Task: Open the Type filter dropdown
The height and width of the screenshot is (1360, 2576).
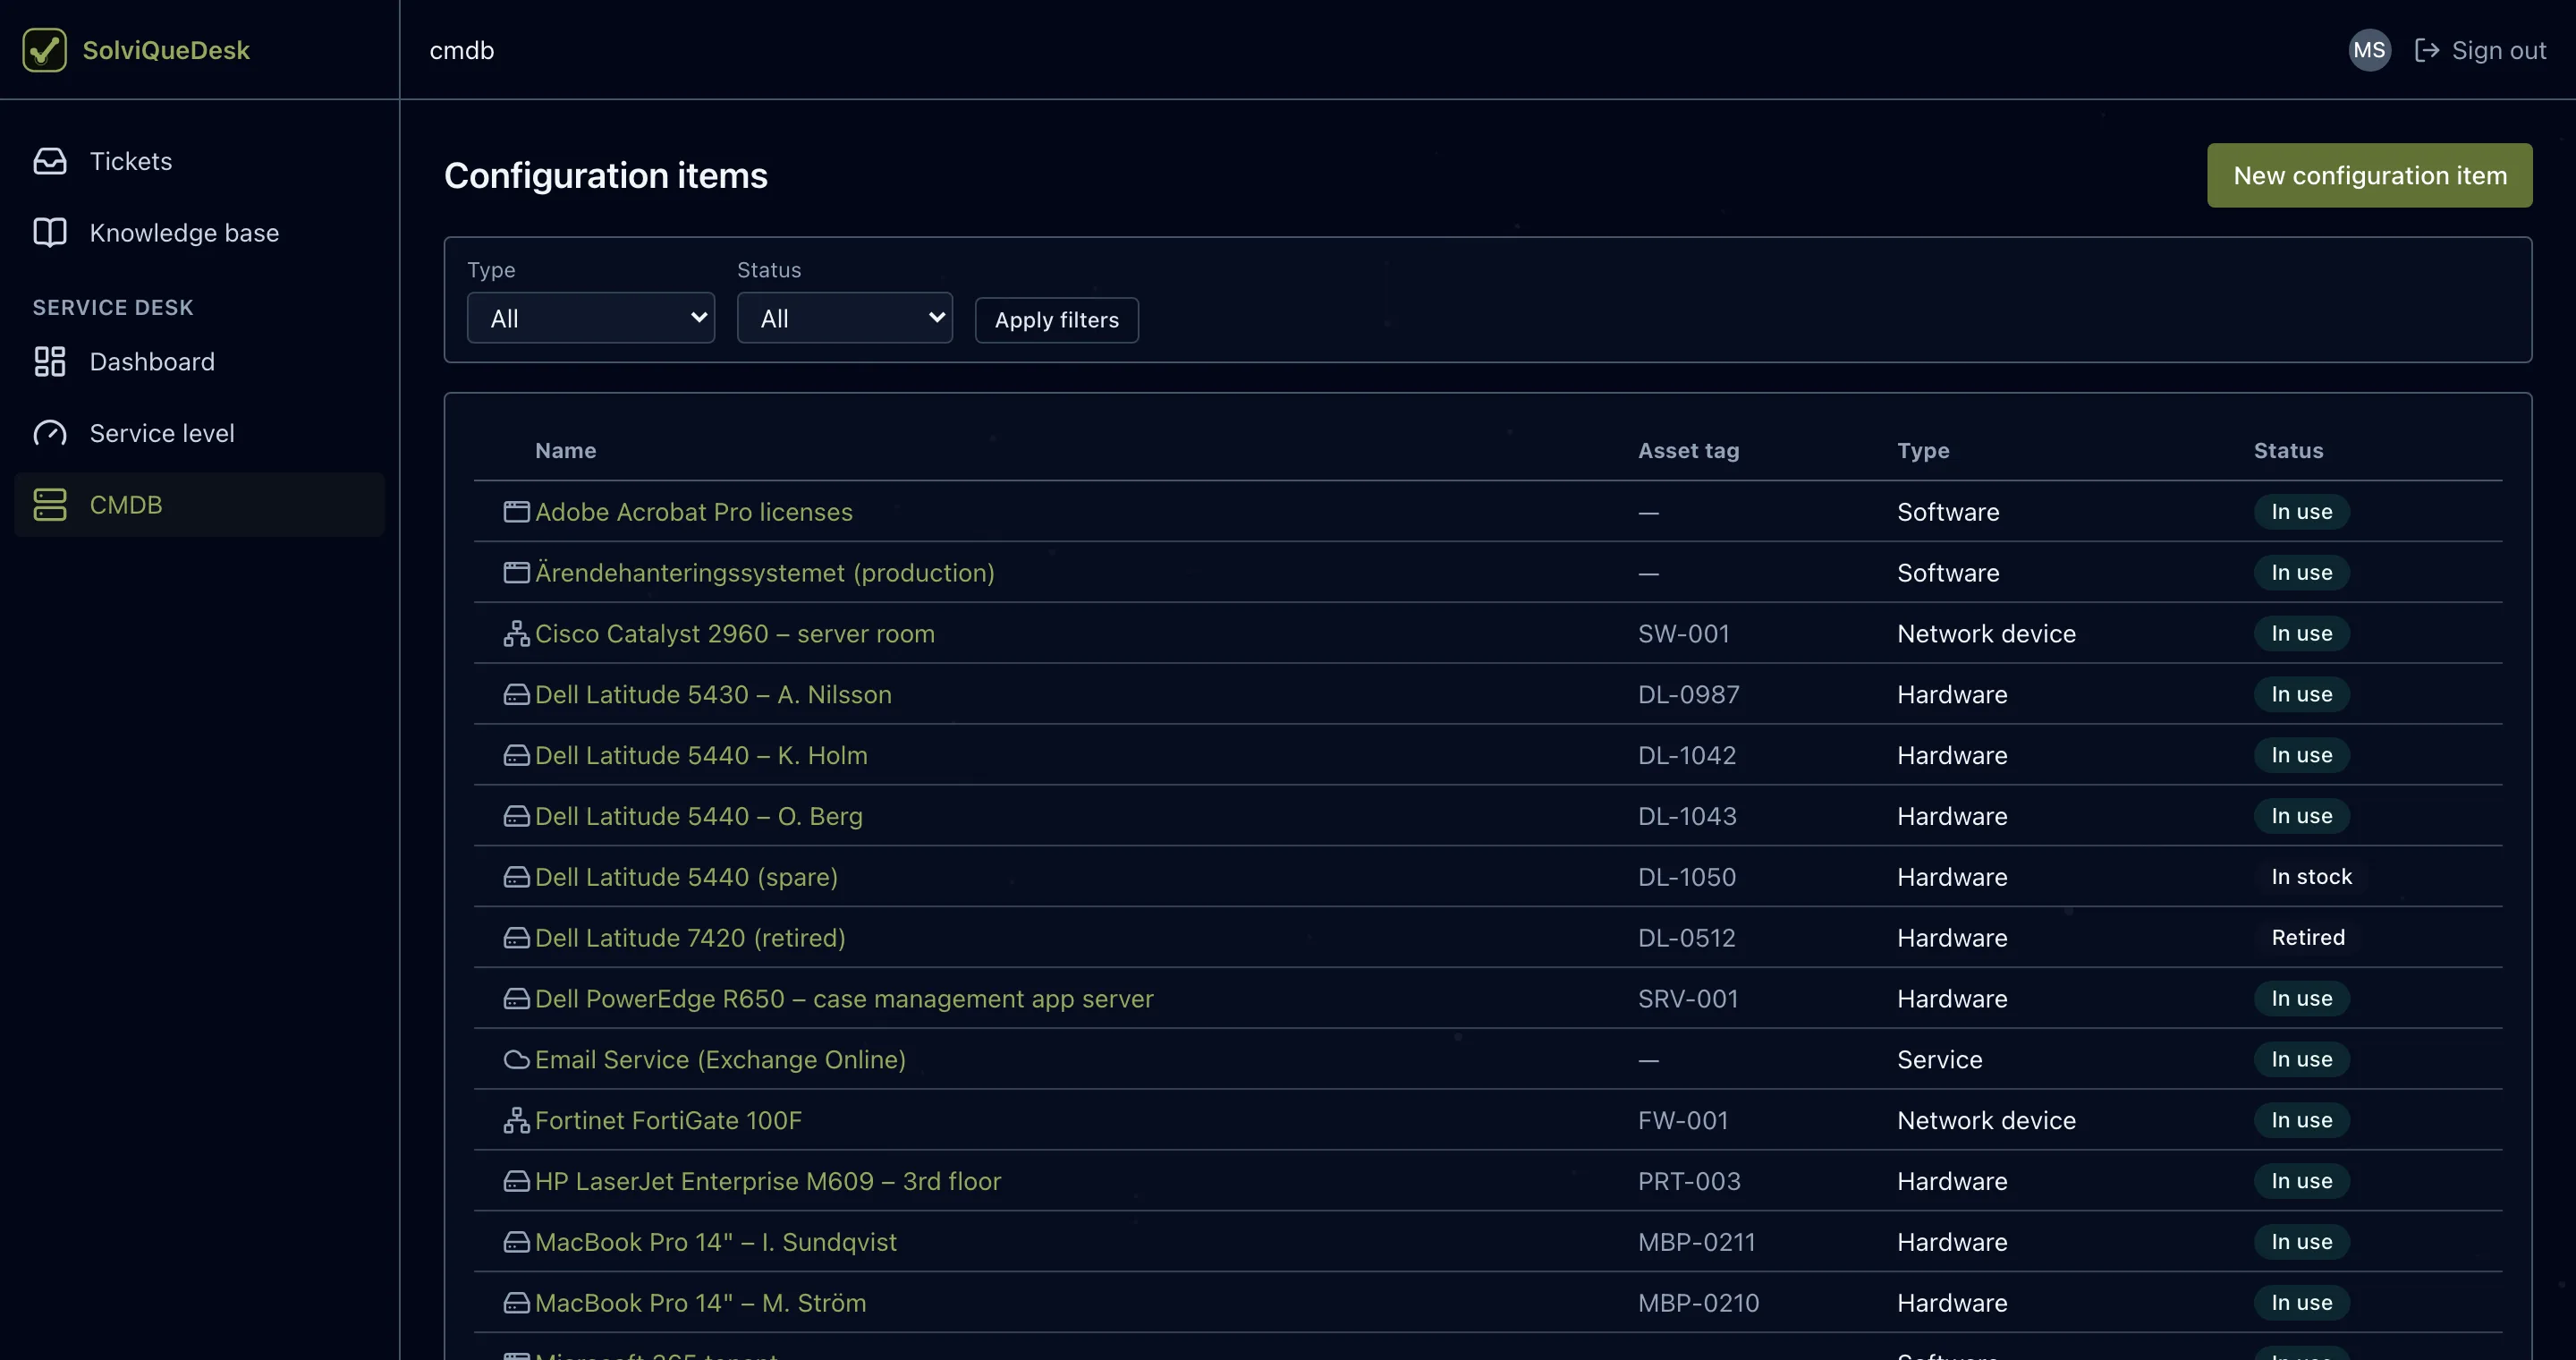Action: click(591, 318)
